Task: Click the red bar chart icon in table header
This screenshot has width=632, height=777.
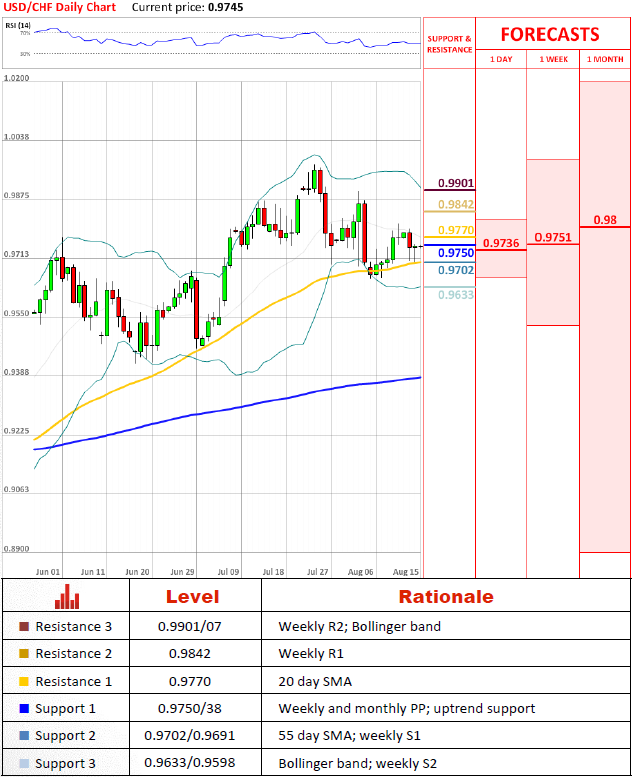Action: tap(67, 597)
